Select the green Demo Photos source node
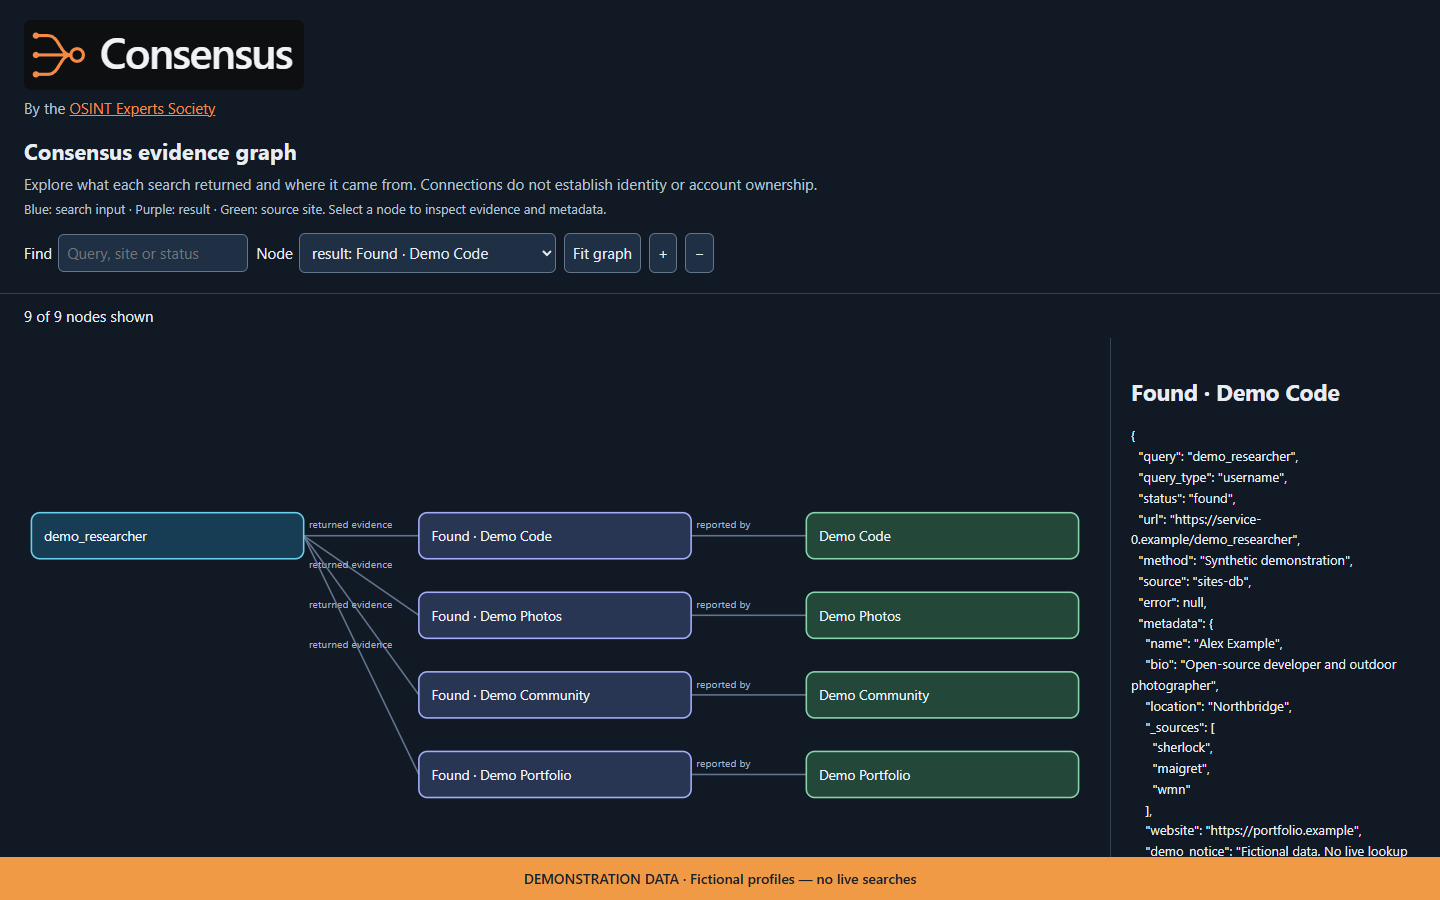 [942, 616]
